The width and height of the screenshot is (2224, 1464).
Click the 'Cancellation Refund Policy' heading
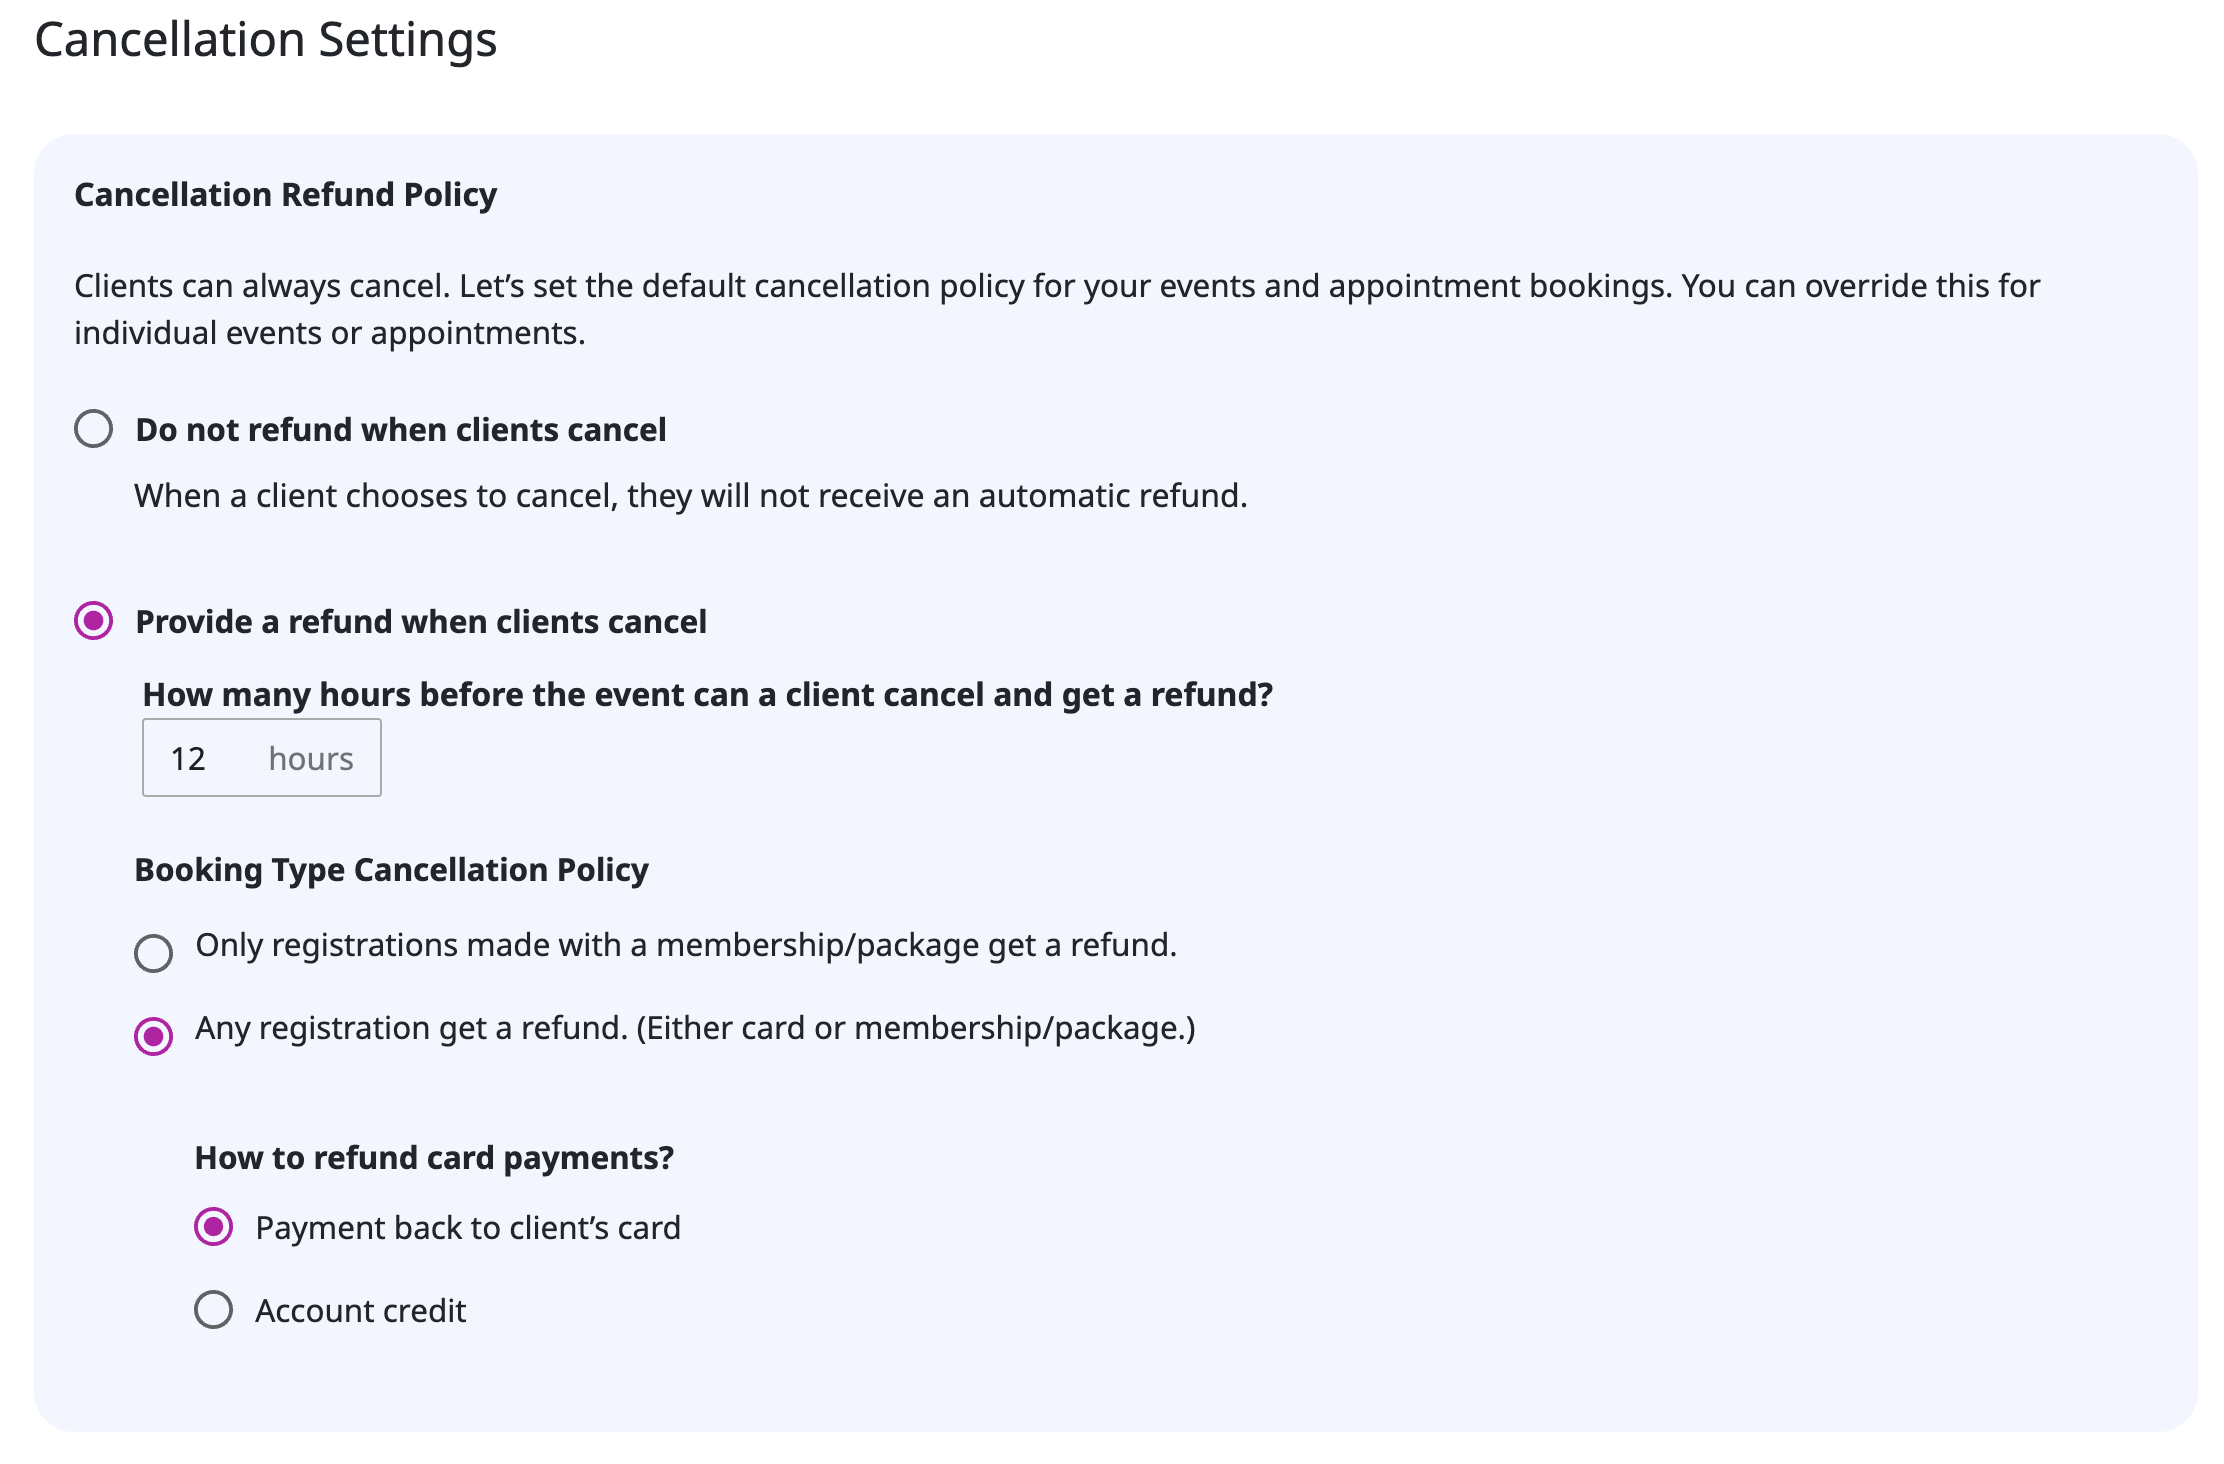coord(285,194)
